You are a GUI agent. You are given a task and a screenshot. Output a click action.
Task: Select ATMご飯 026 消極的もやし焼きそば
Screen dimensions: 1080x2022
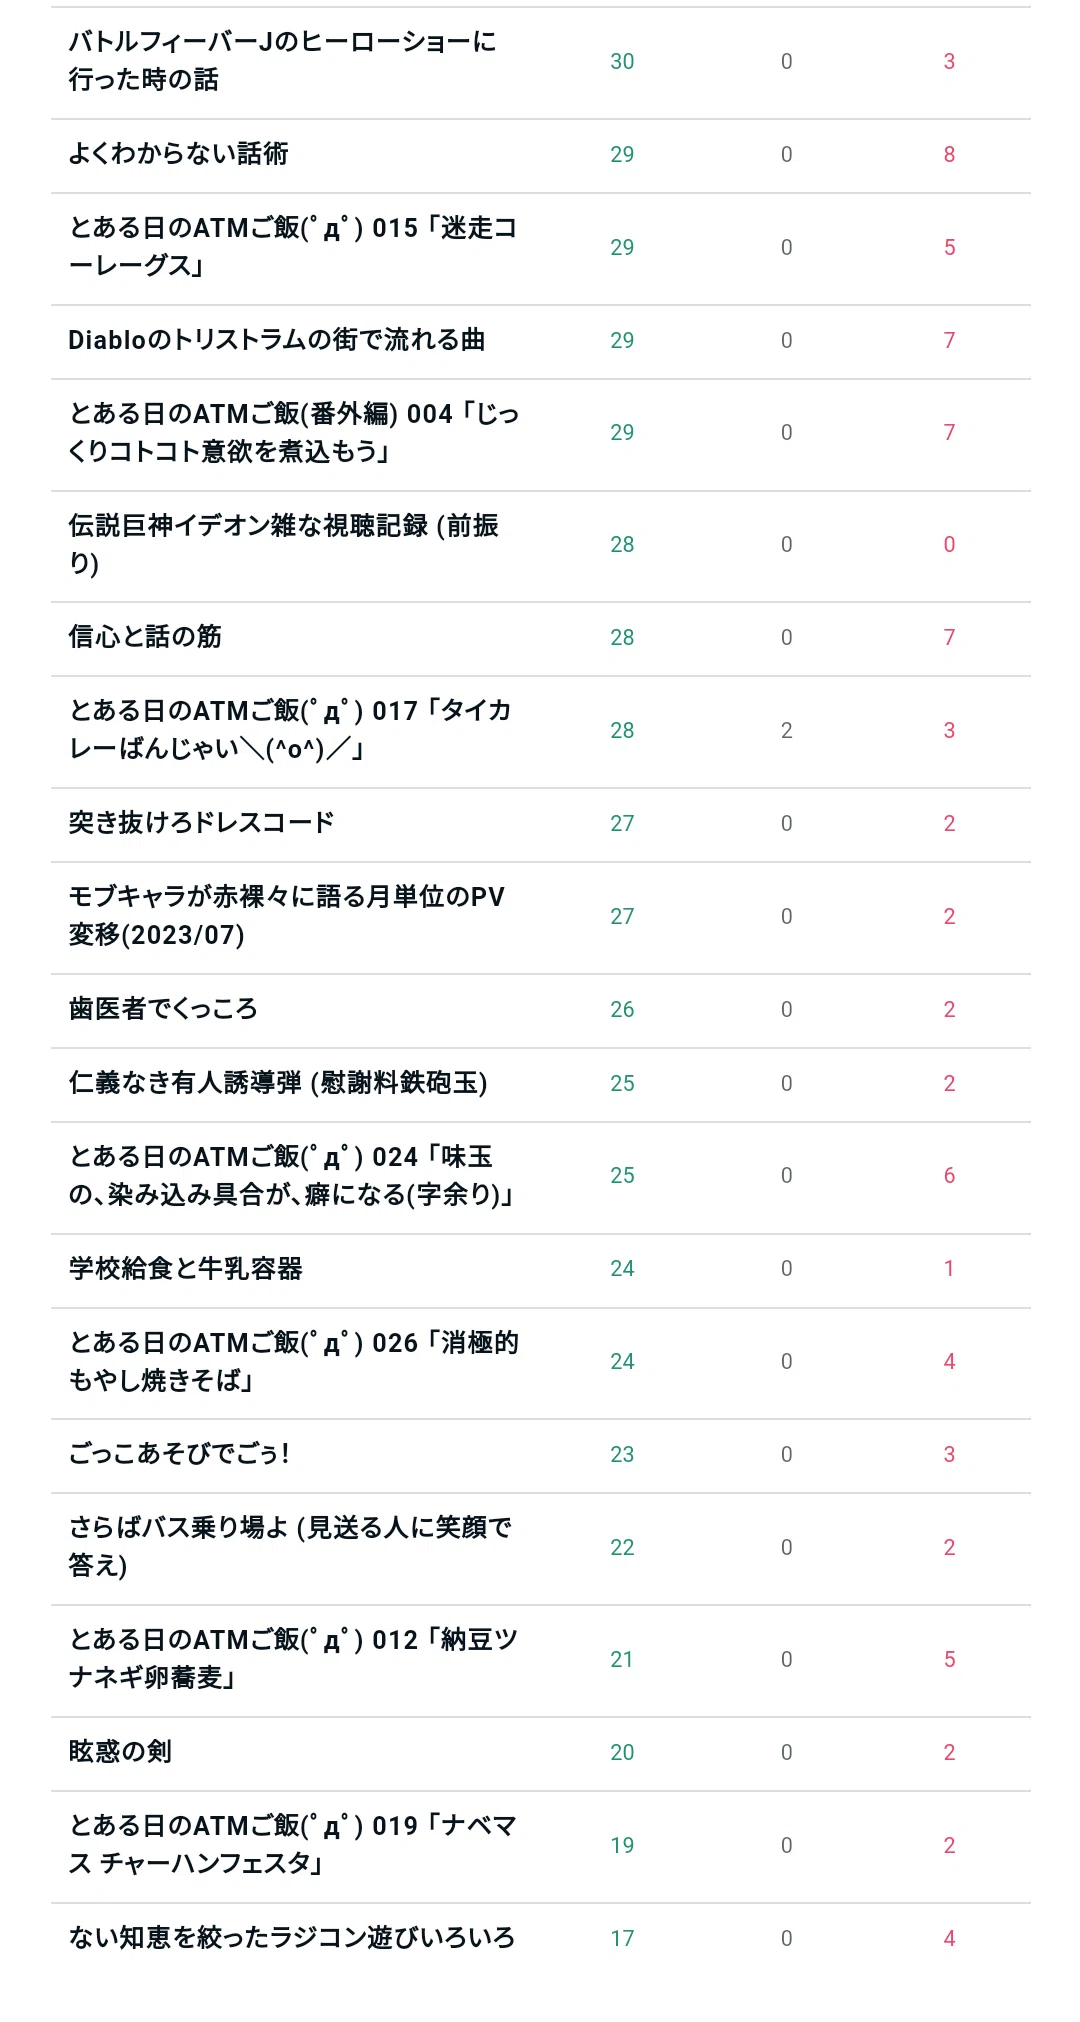pyautogui.click(x=294, y=1362)
